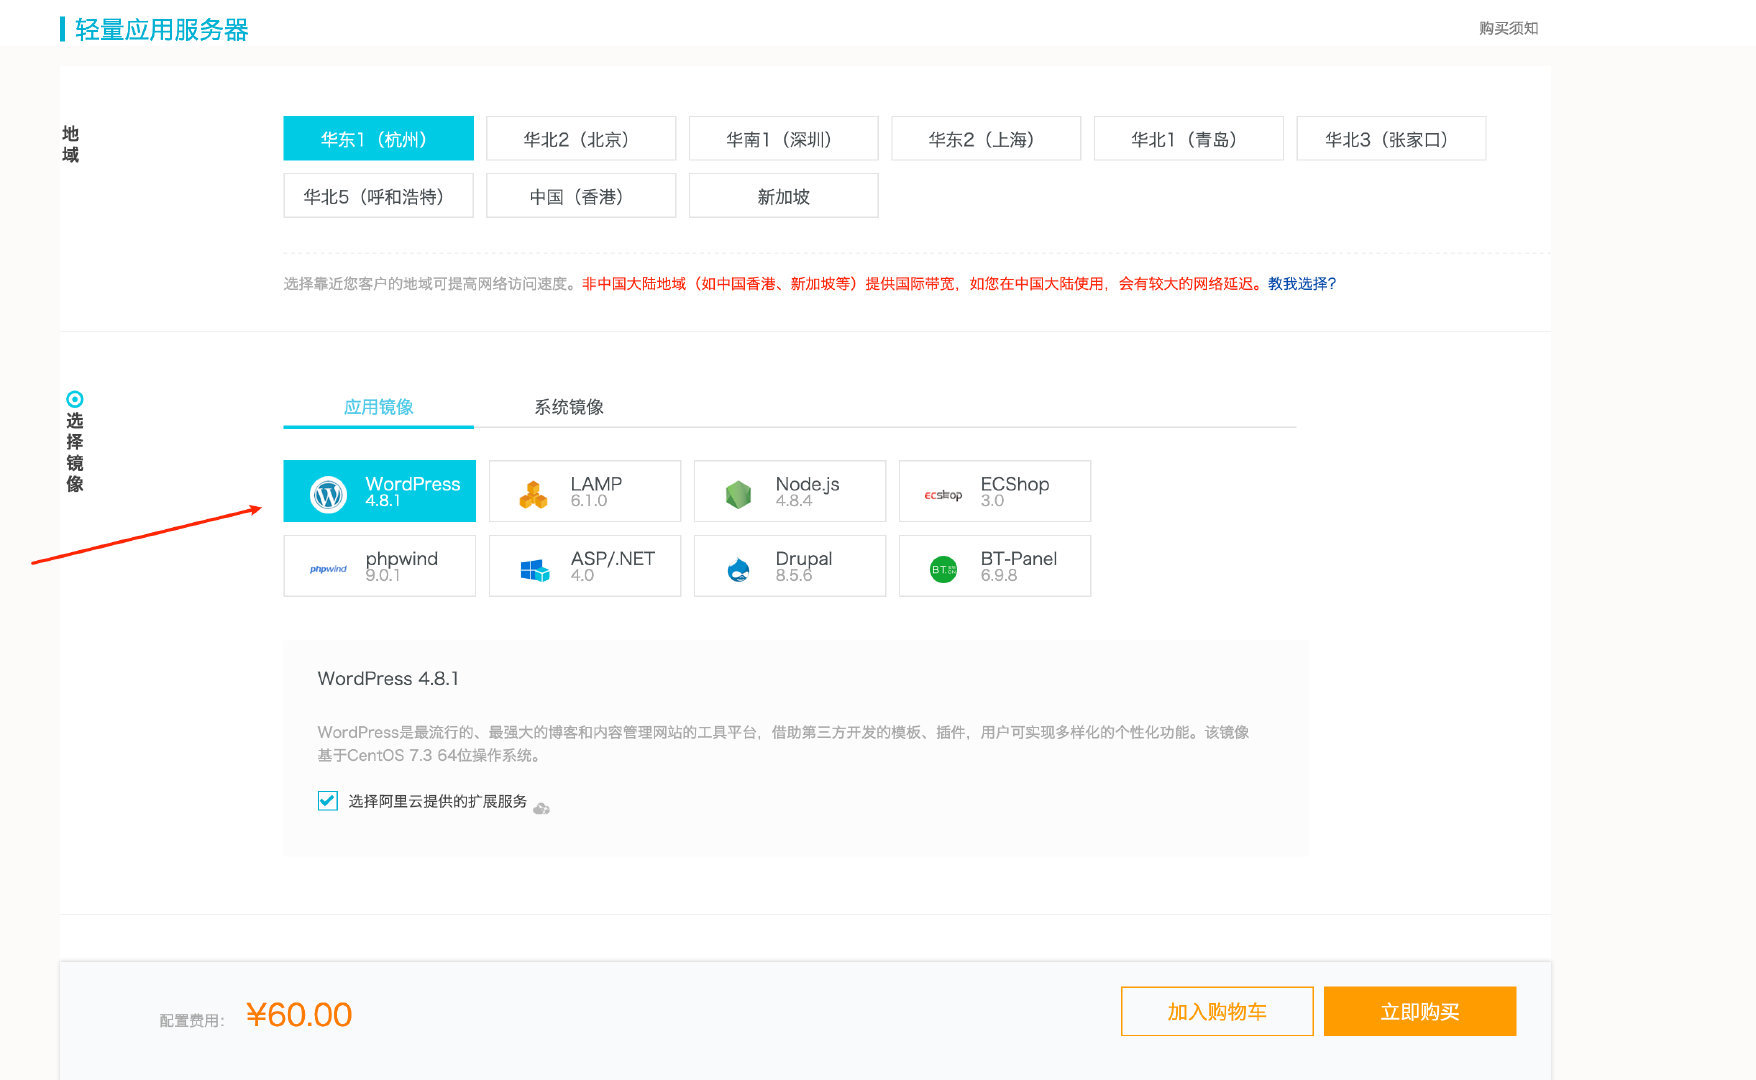Choose the BT-Panel 6.9.8 image label
1756x1080 pixels.
1019,566
